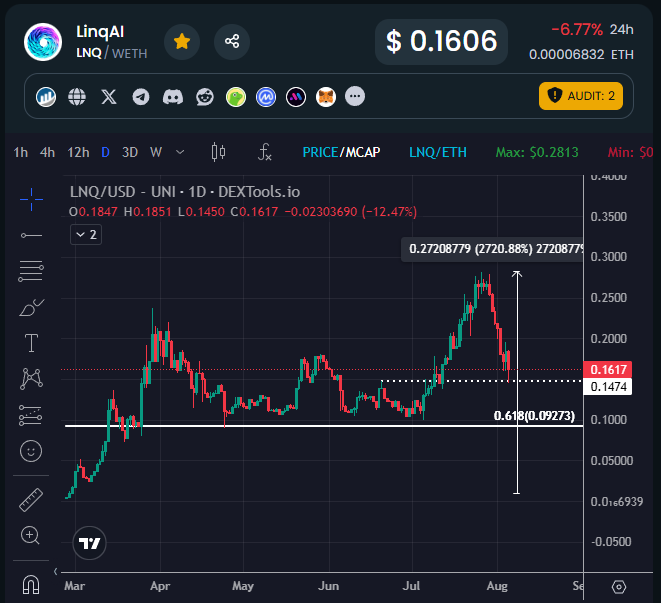This screenshot has height=603, width=661.
Task: Add token to MetaMask fox icon
Action: point(326,97)
